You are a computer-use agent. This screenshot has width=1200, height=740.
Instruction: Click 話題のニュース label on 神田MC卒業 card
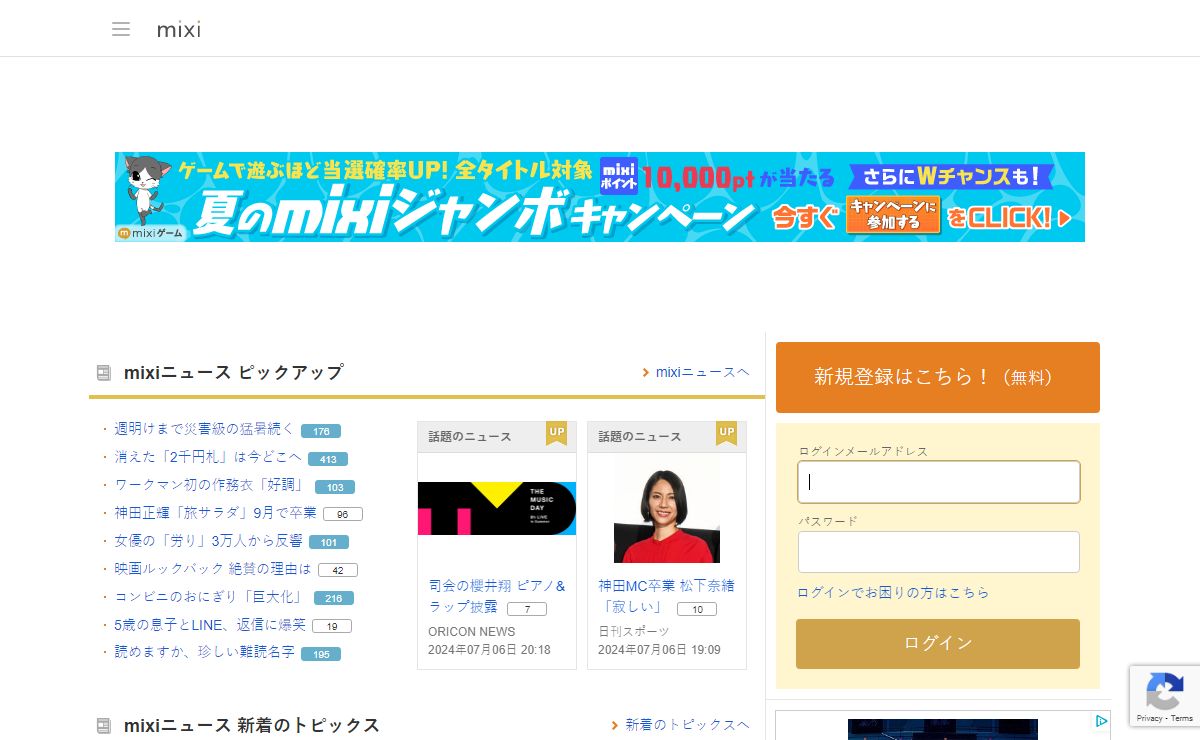tap(640, 437)
